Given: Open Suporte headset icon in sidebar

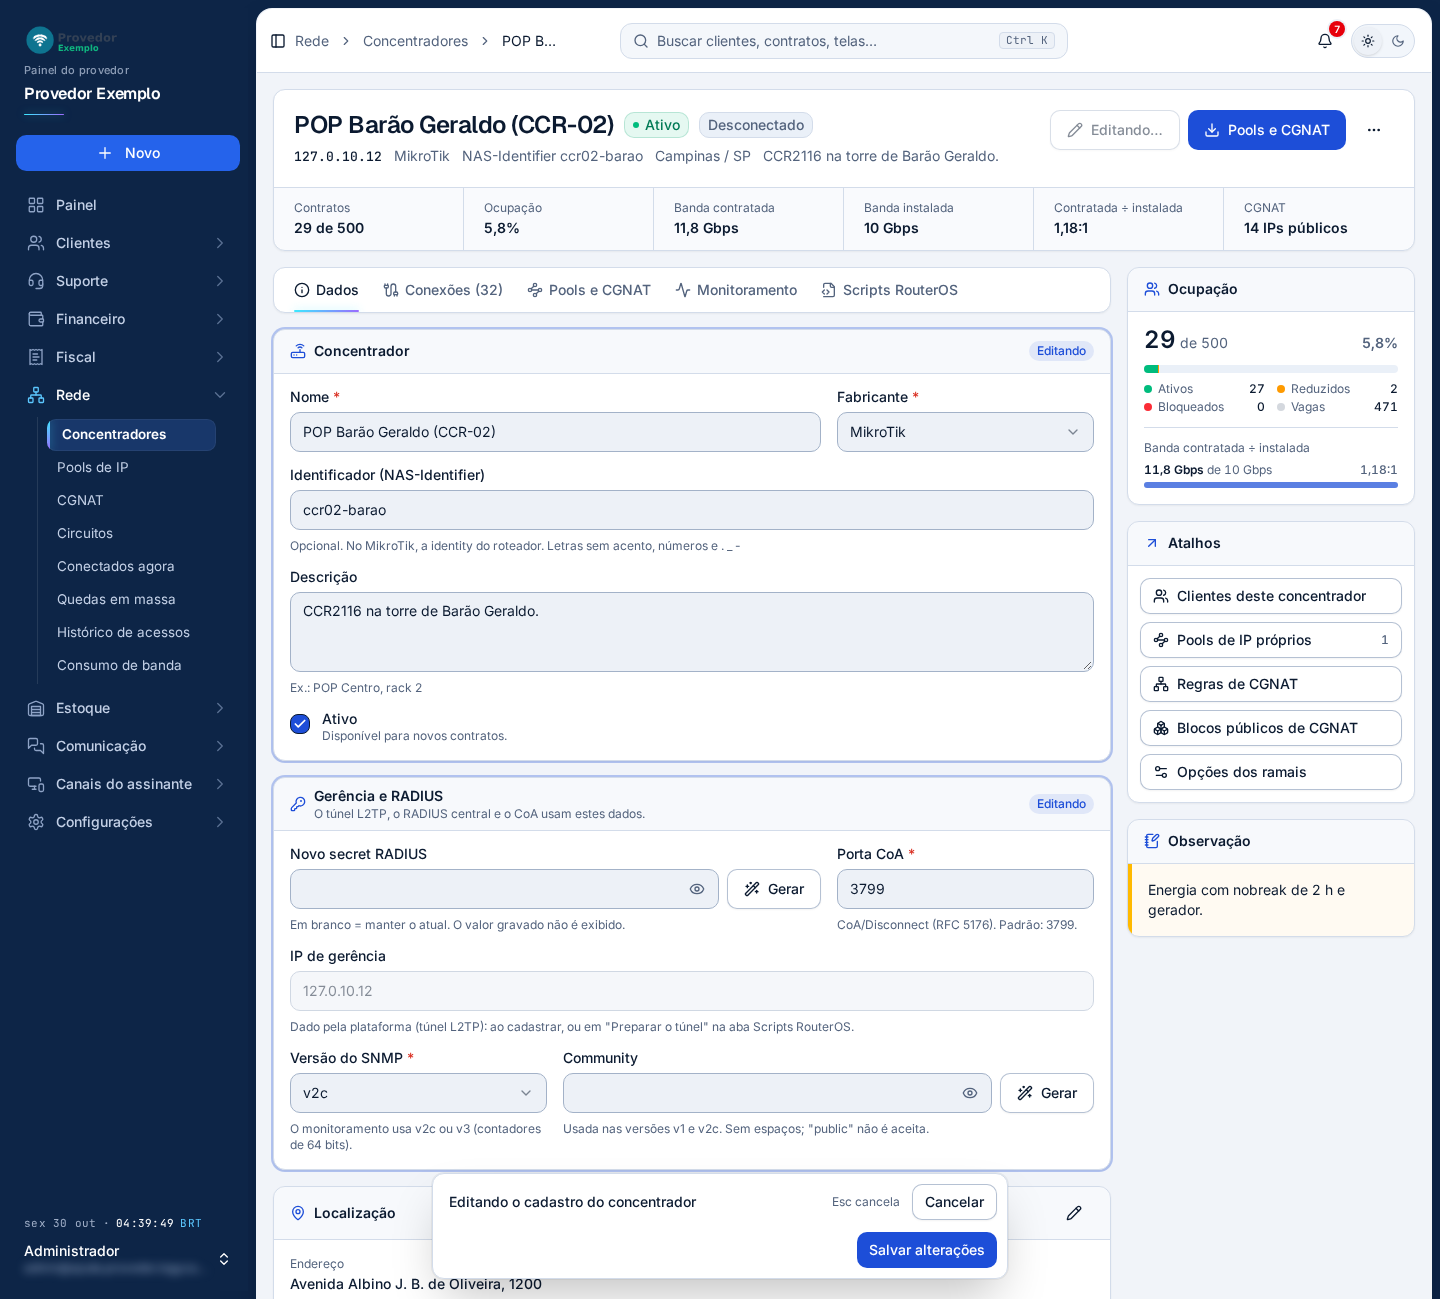Looking at the screenshot, I should coord(36,281).
